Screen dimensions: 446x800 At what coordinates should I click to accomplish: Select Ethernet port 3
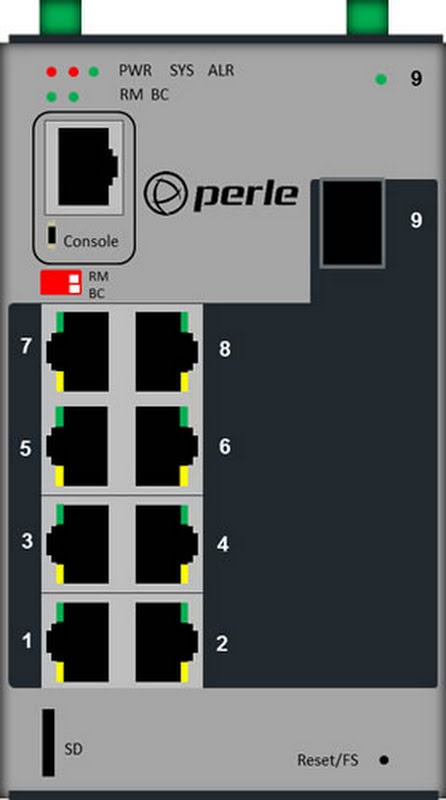click(x=78, y=544)
